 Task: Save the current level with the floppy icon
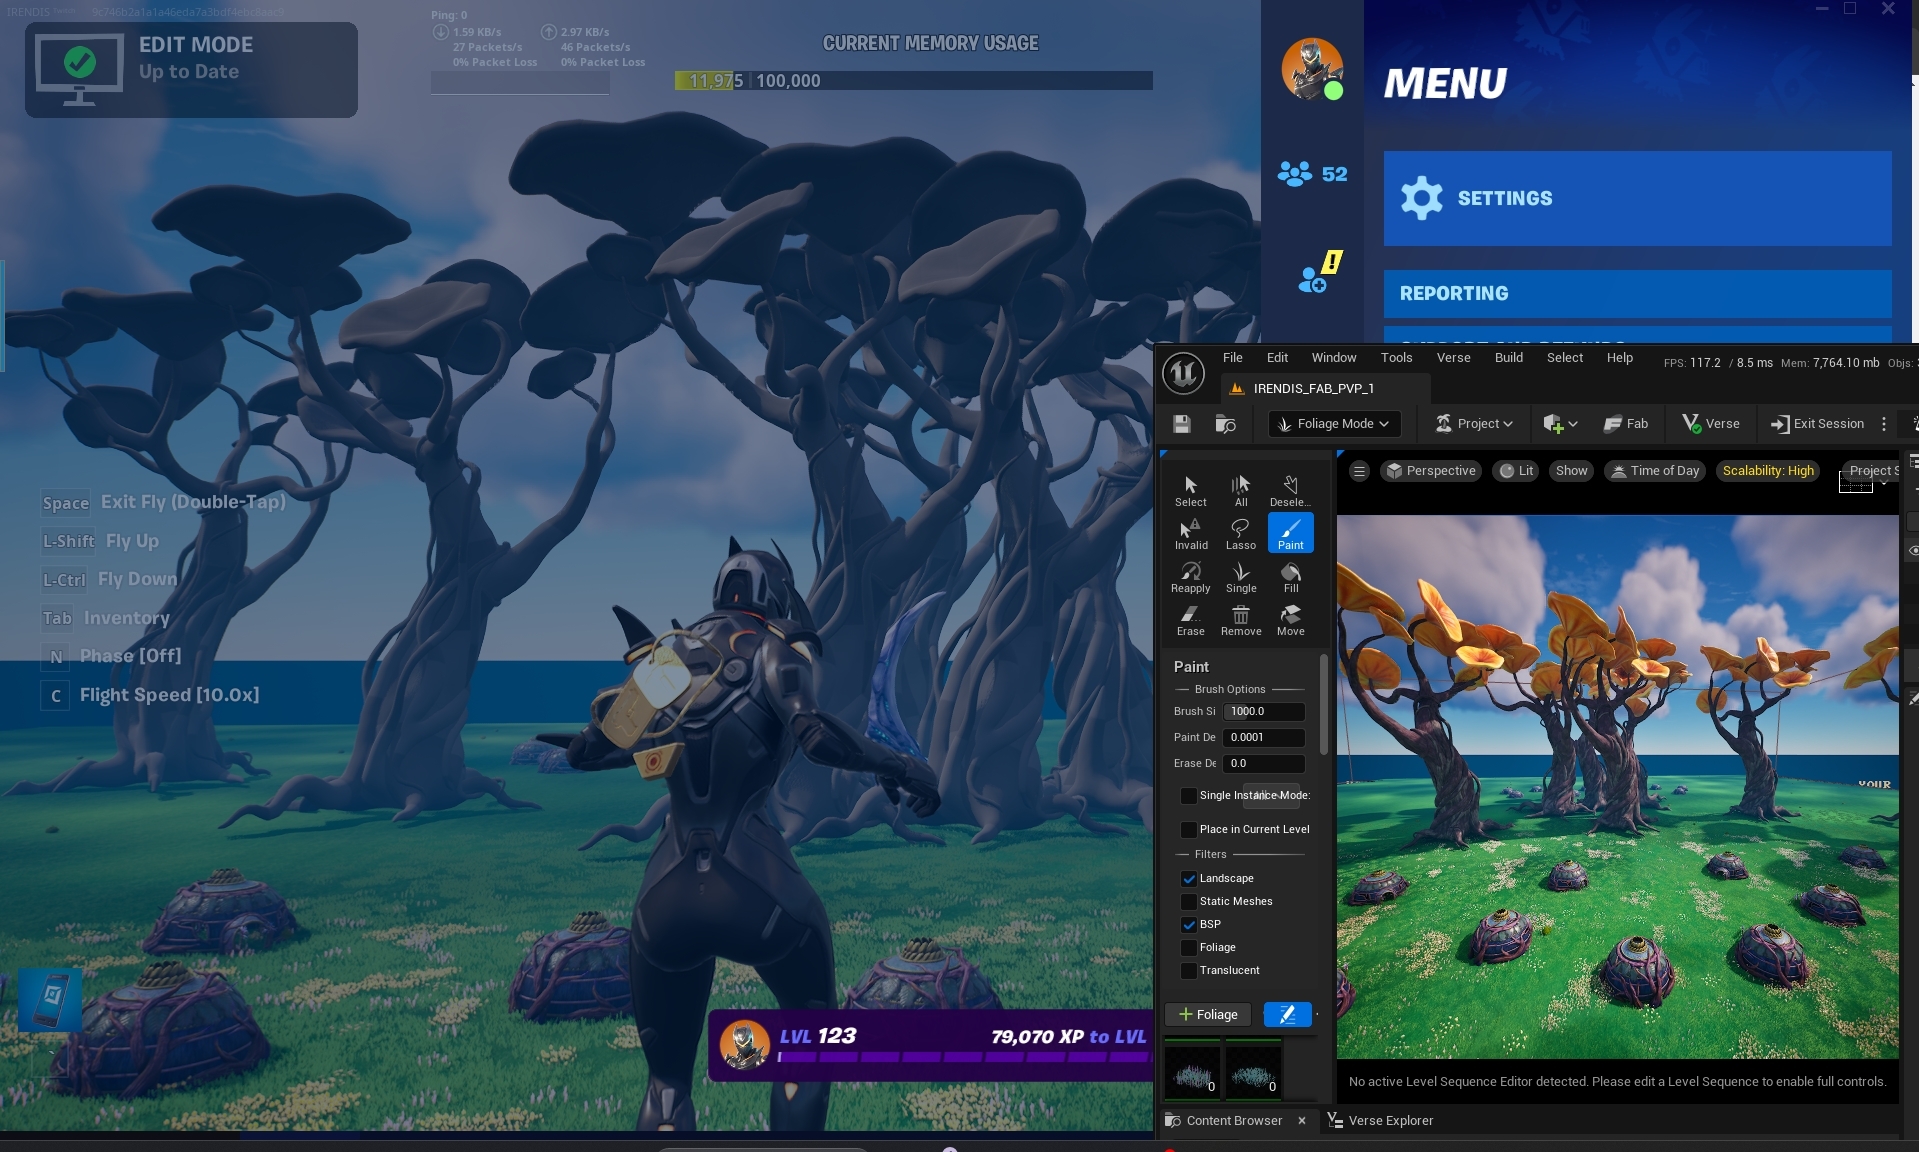coord(1181,424)
